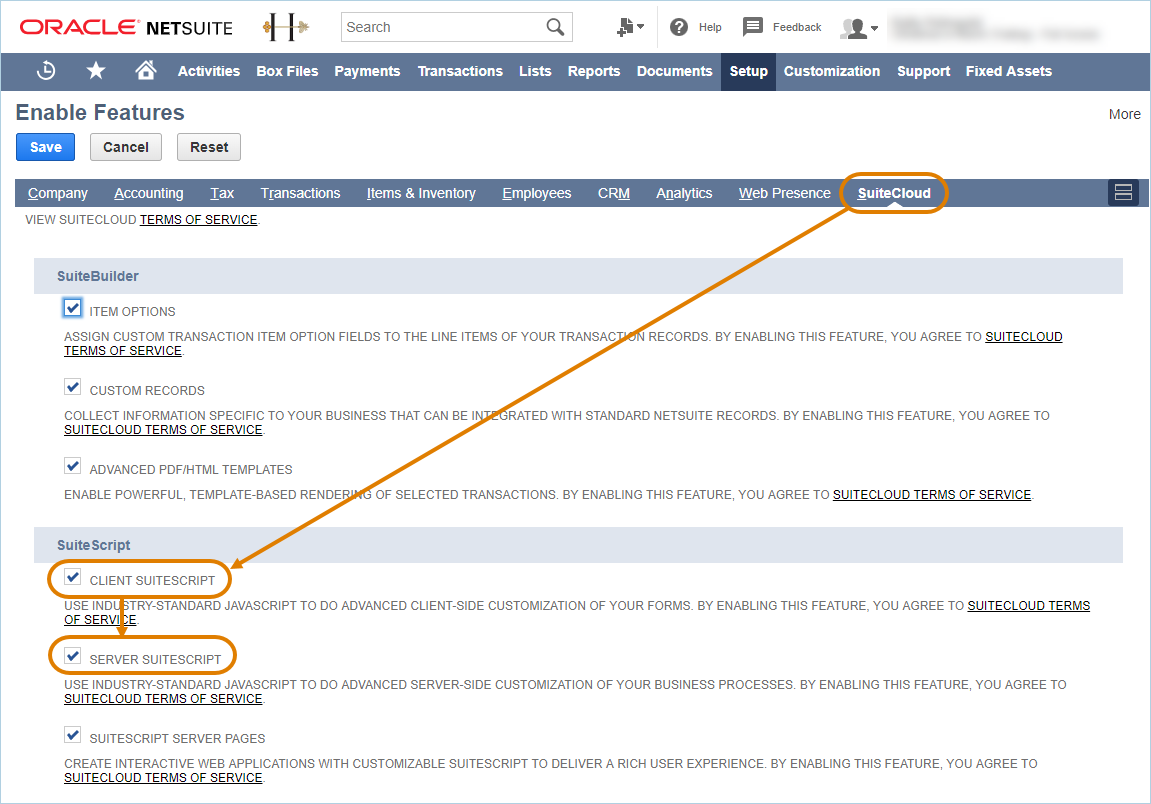Viewport: 1151px width, 804px height.
Task: Open the Documents menu
Action: [675, 71]
